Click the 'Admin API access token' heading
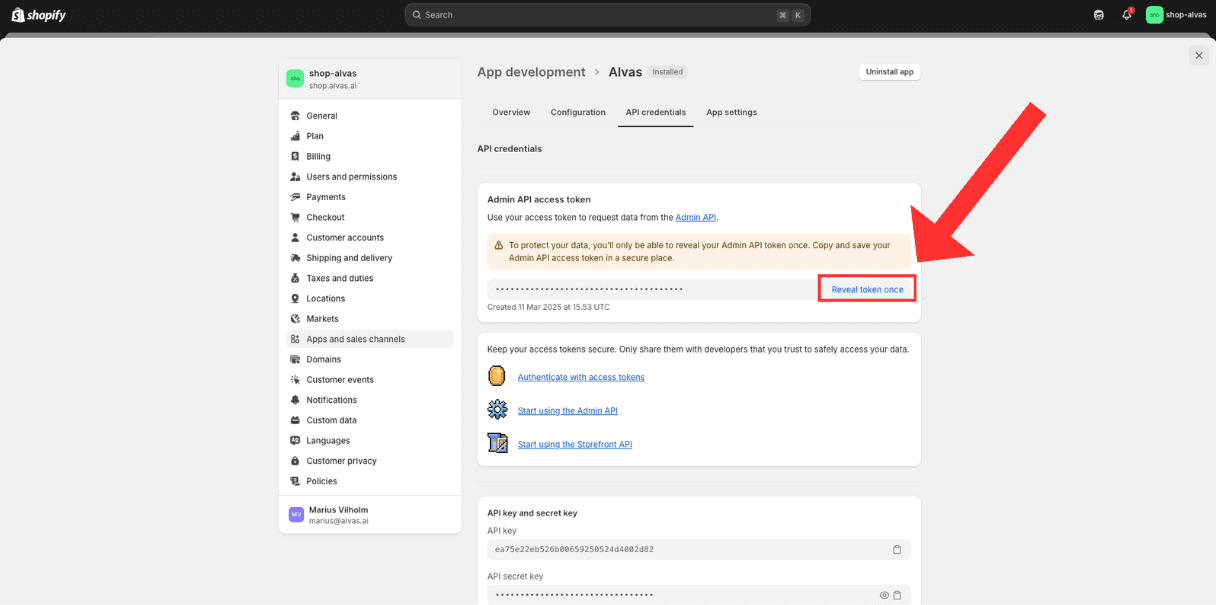Viewport: 1216px width, 605px height. [x=539, y=199]
